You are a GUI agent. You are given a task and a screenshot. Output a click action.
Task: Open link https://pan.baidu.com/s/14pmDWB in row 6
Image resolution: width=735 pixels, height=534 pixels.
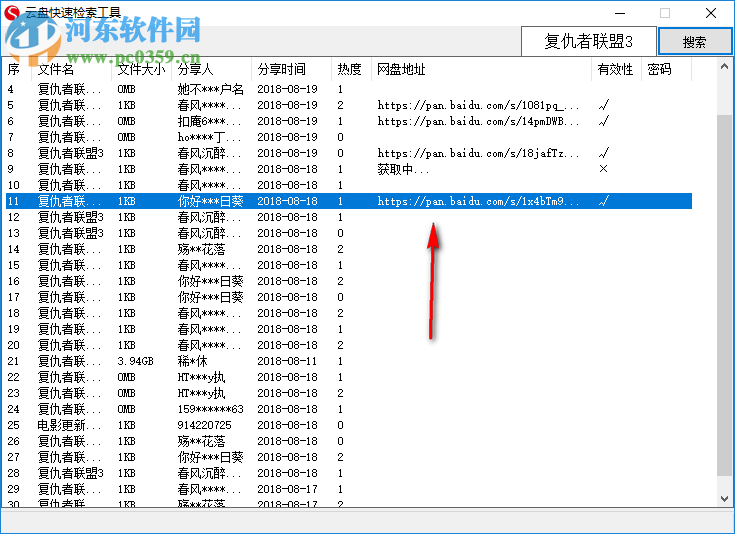(x=478, y=121)
